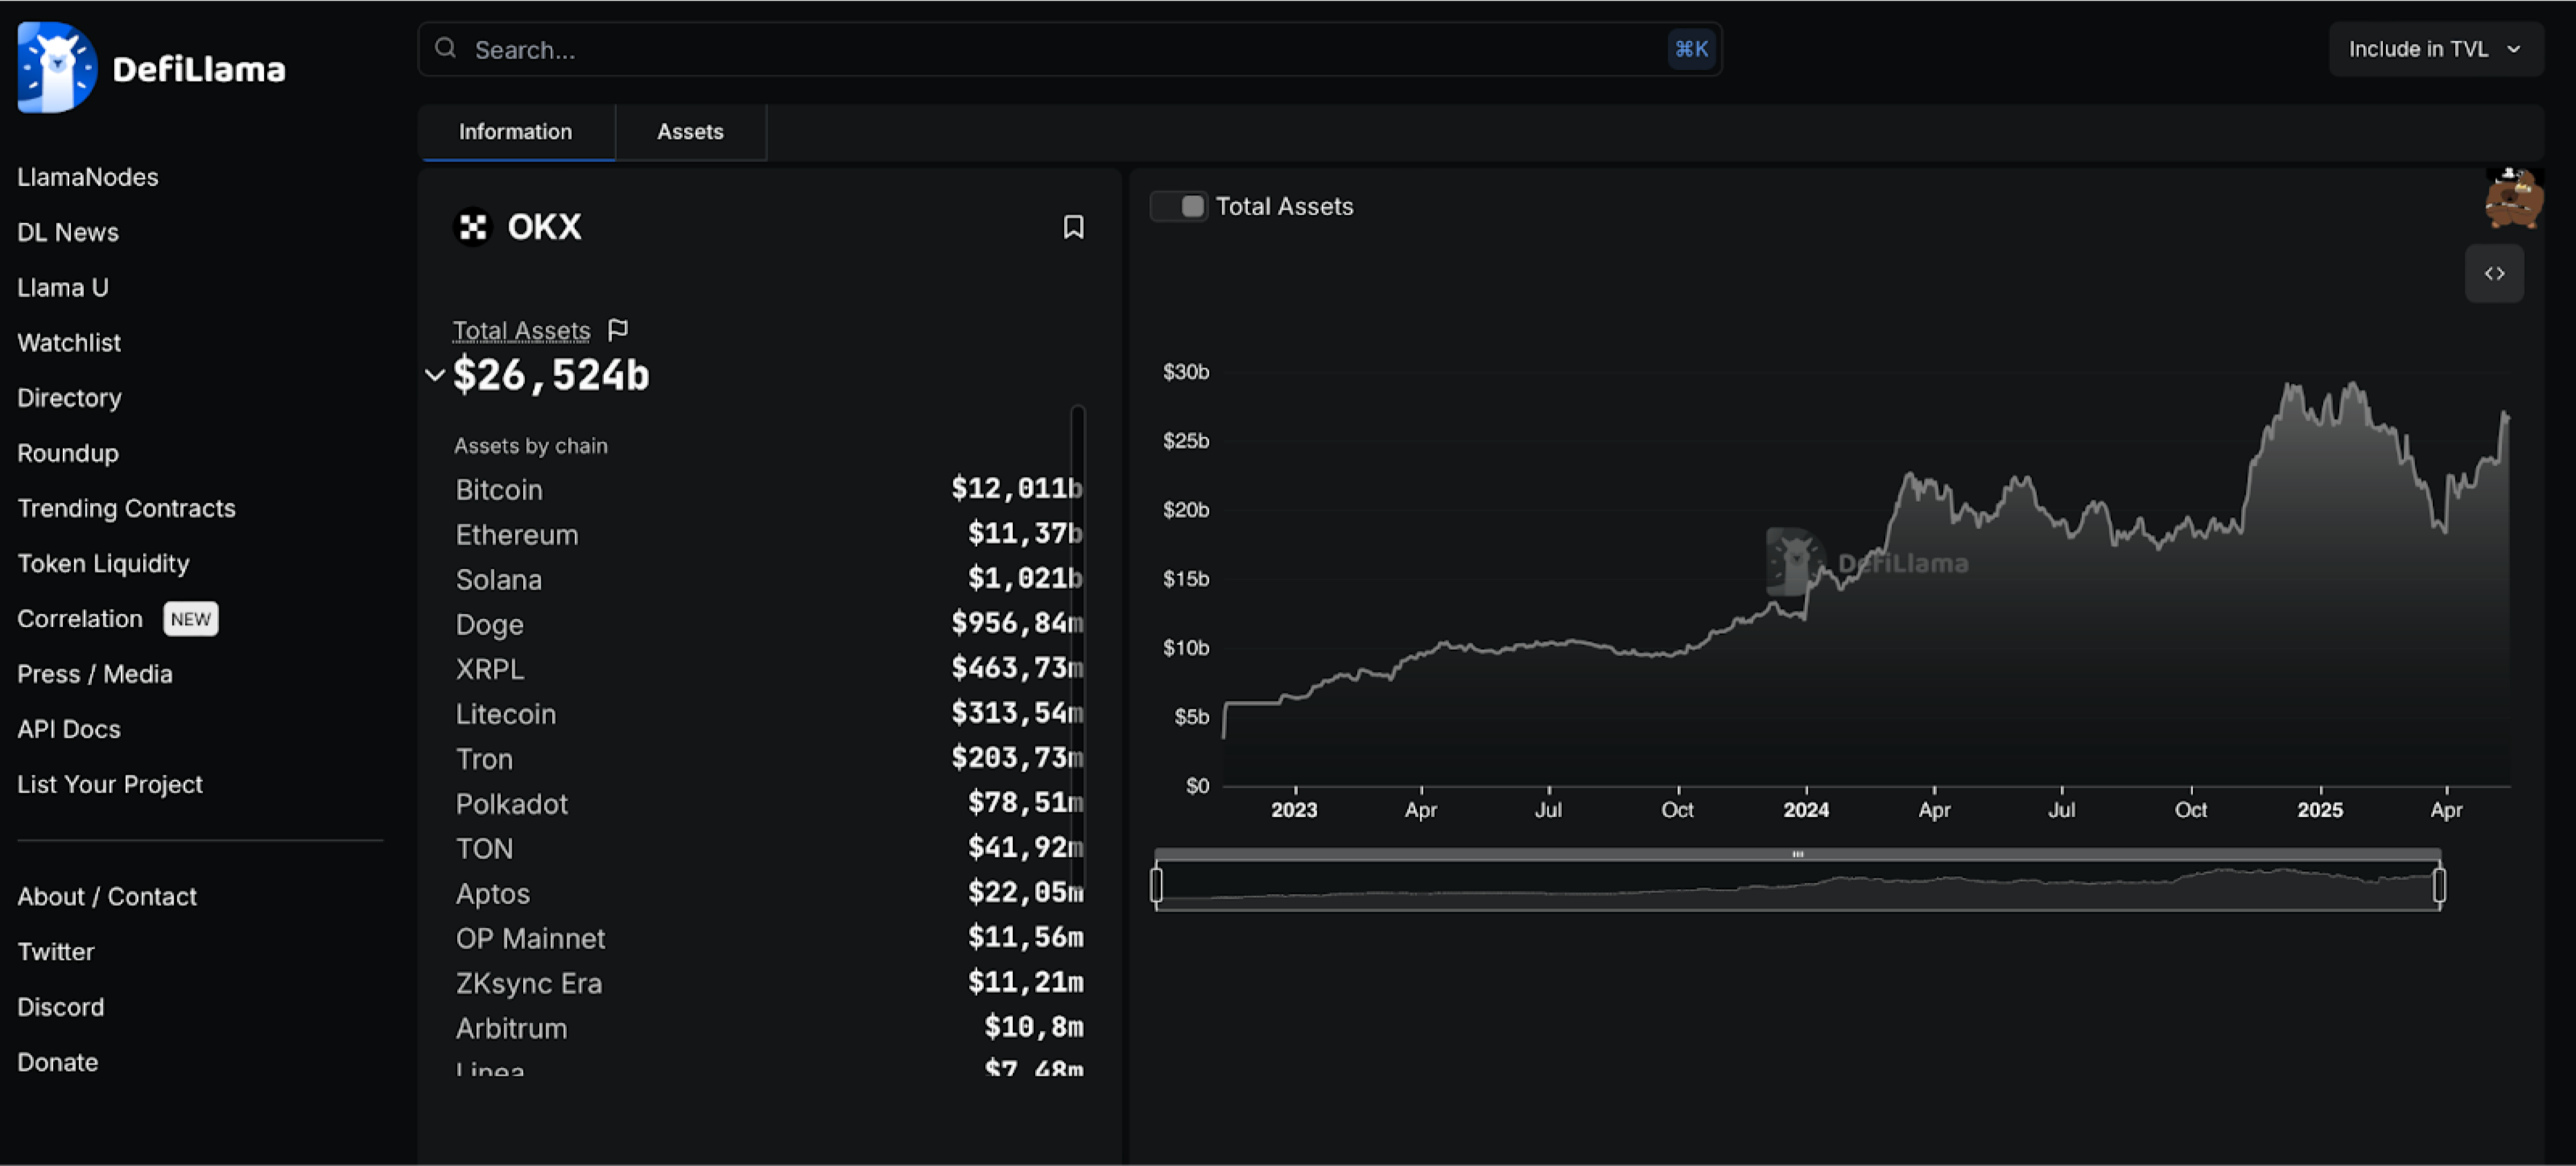Click the Search input field
2576x1166 pixels.
point(1069,49)
